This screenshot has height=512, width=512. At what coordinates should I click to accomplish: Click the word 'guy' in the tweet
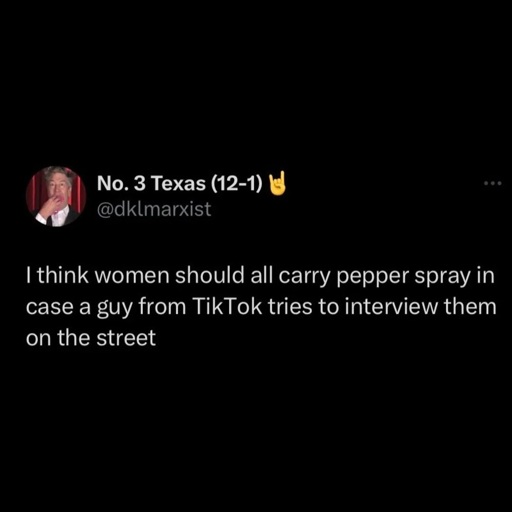pos(115,308)
